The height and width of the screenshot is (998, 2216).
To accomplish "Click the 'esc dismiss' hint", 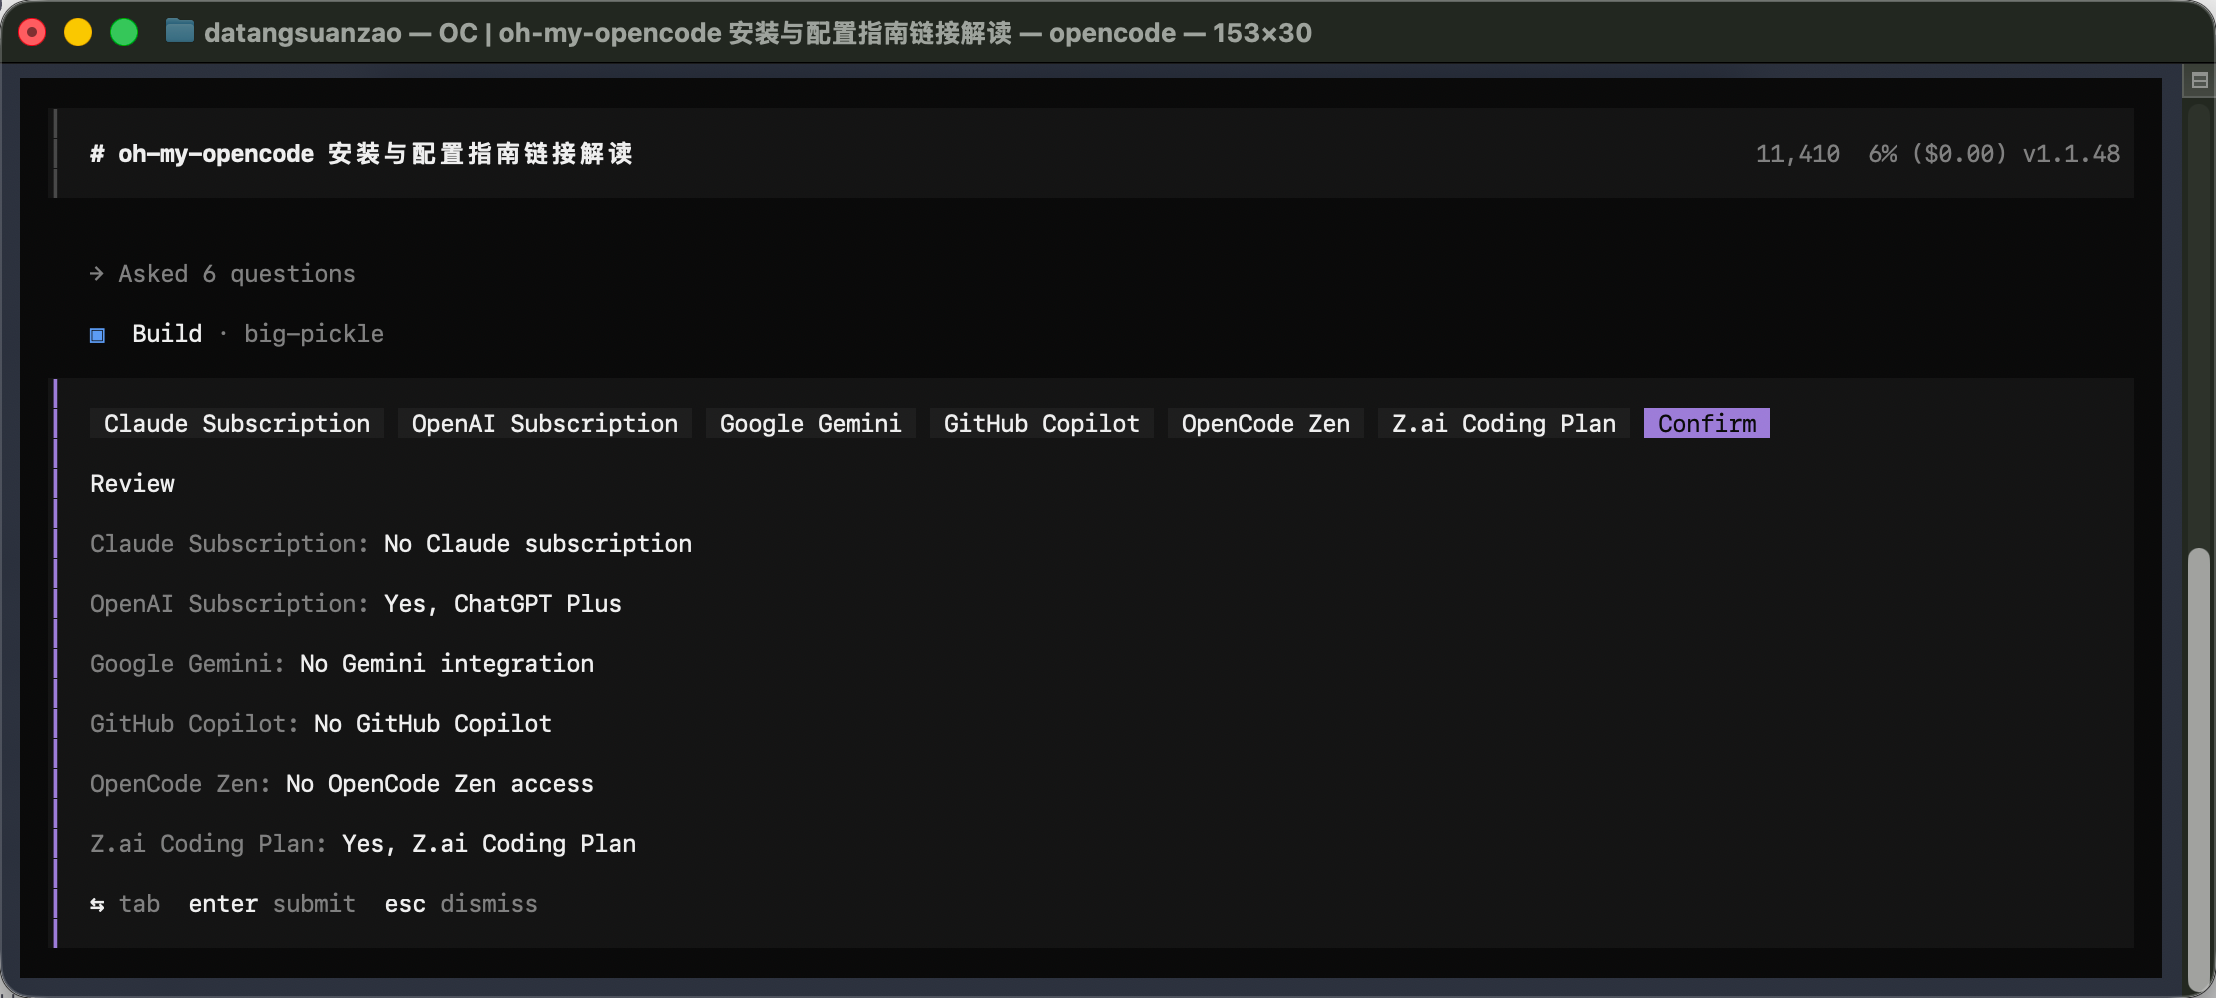I will click(461, 904).
